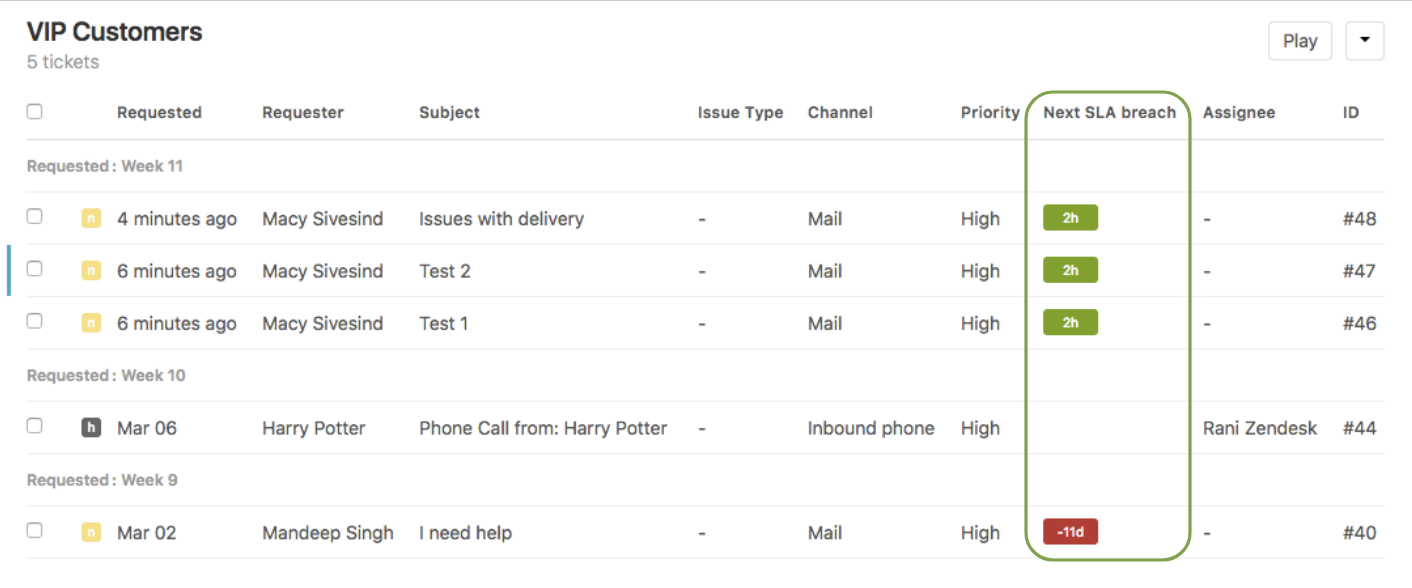Image resolution: width=1412 pixels, height=588 pixels.
Task: Click the green 2h SLA badge for ticket #46
Action: coord(1070,323)
